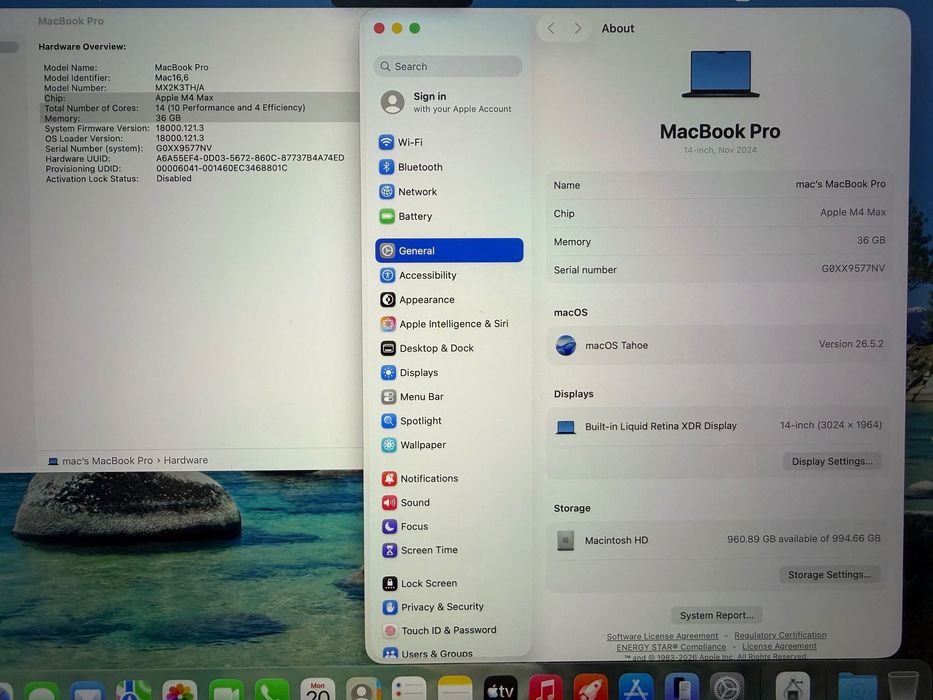Click the System Firmware Version row

(x=124, y=128)
